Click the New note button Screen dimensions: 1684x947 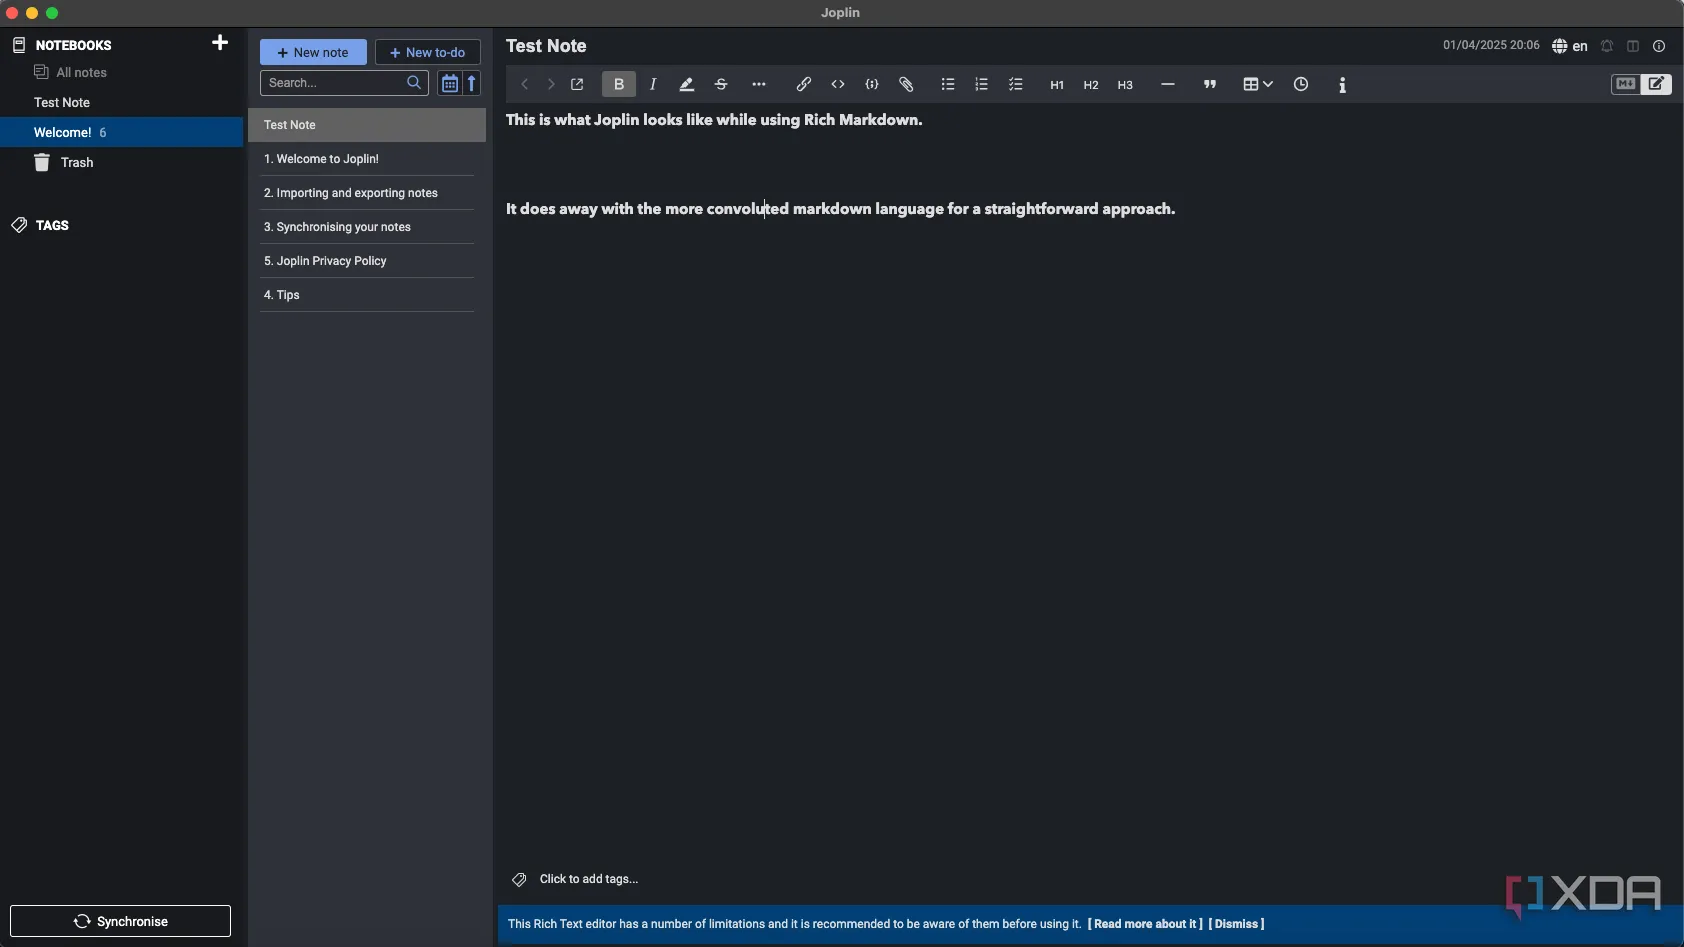313,52
